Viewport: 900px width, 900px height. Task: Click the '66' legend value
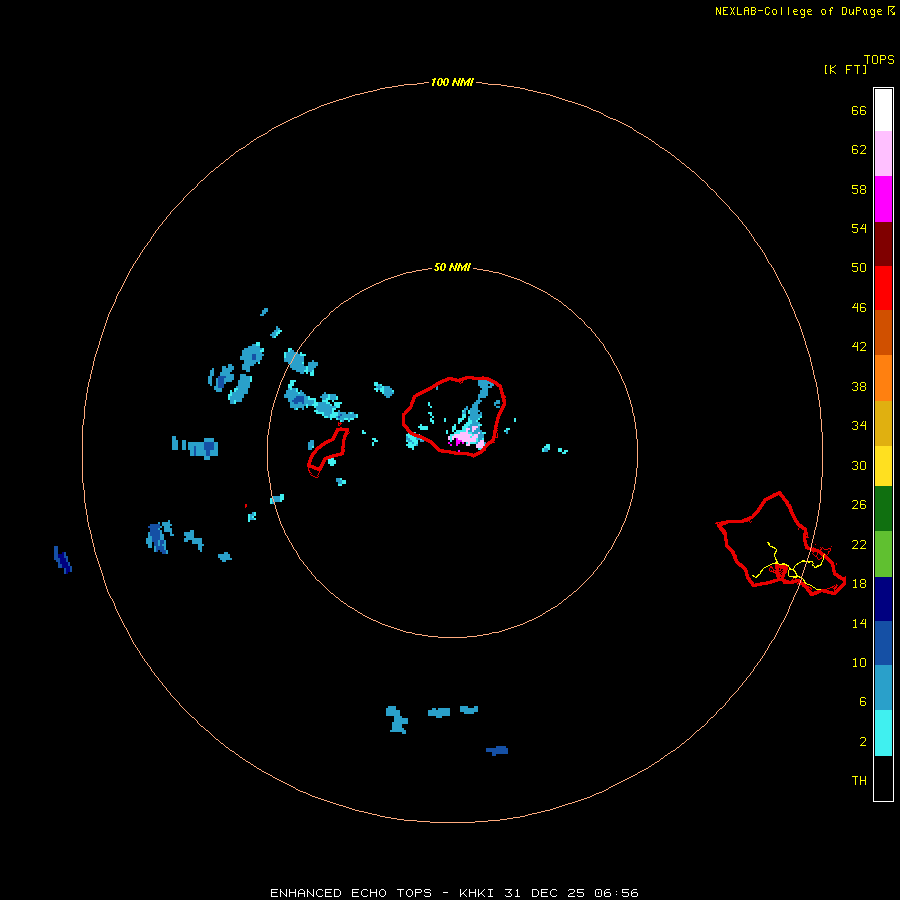pos(859,110)
